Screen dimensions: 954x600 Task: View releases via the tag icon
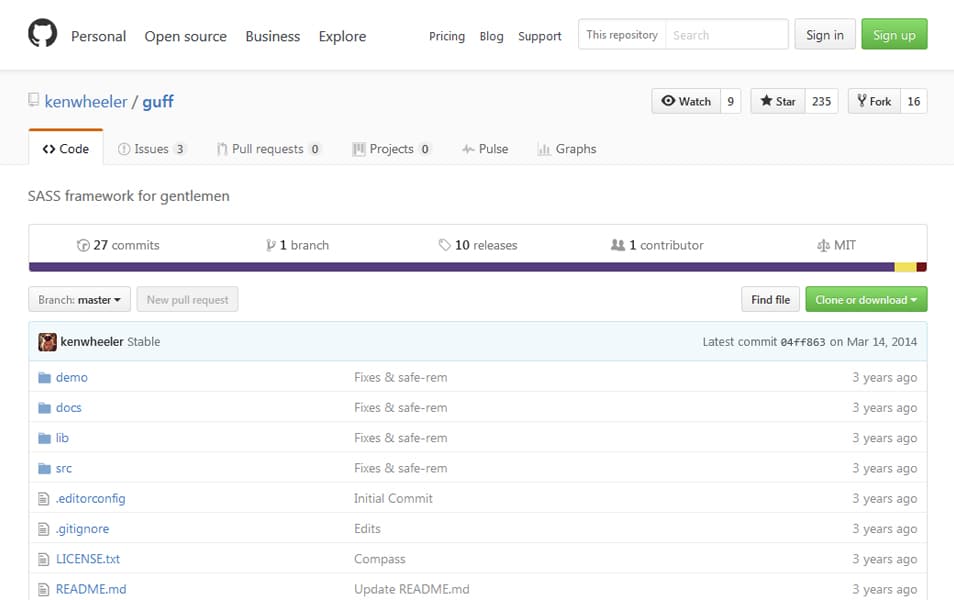click(444, 244)
